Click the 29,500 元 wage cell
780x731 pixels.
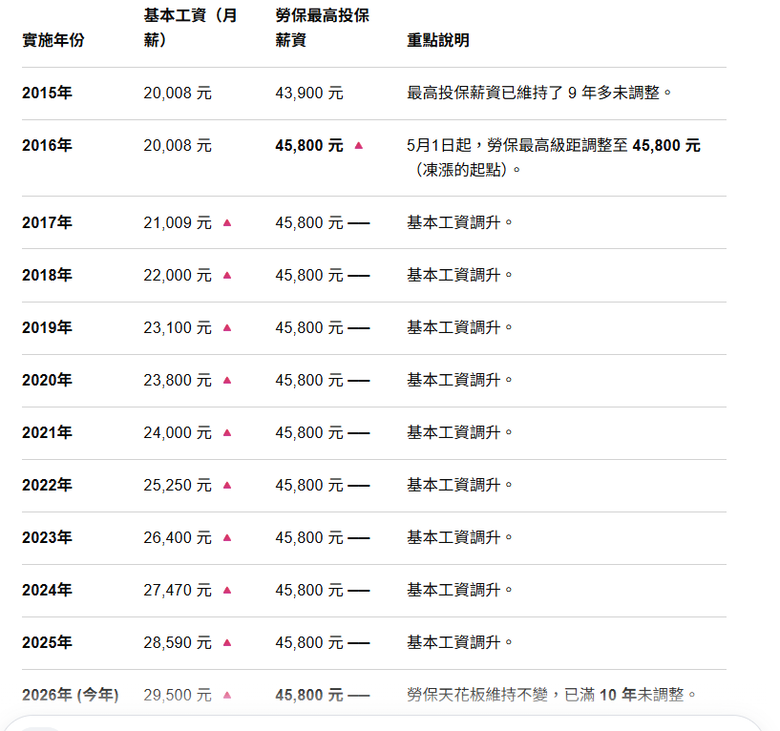pyautogui.click(x=177, y=695)
